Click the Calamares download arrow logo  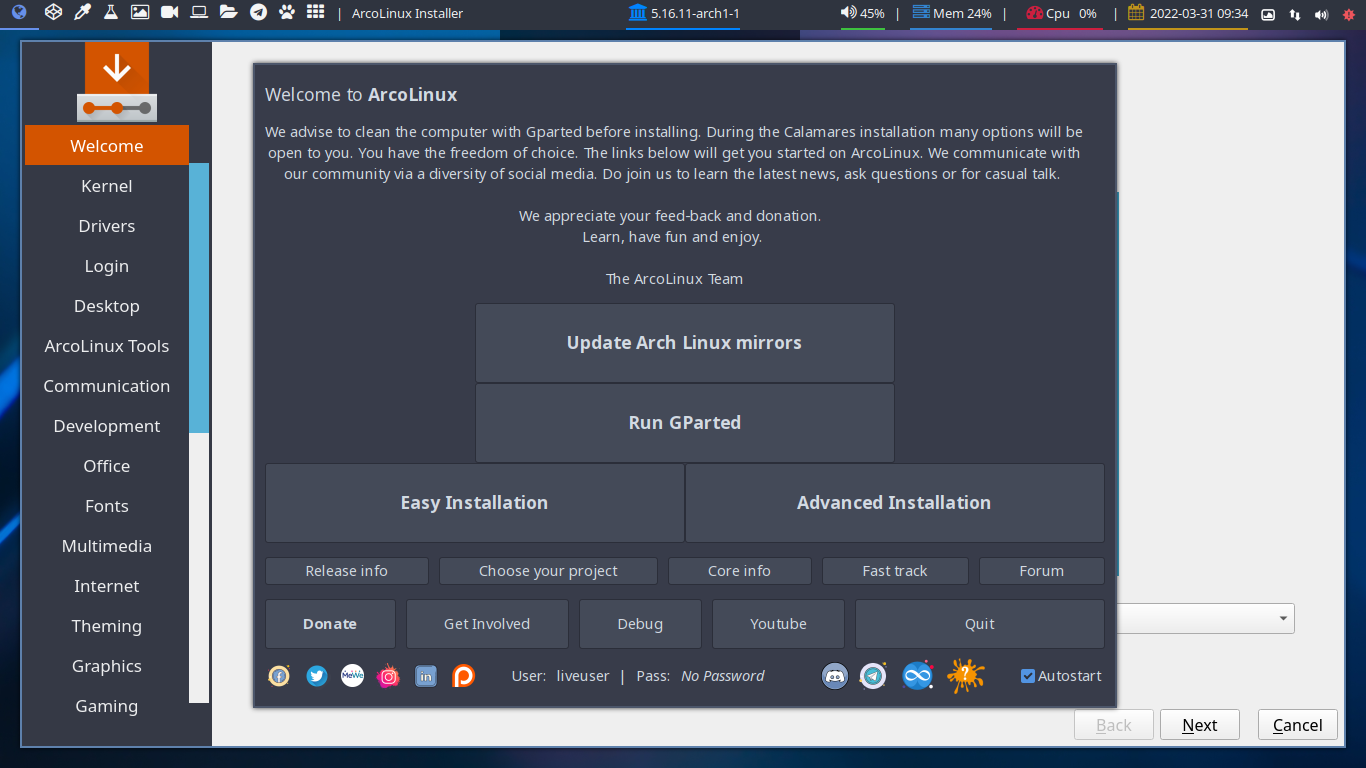pyautogui.click(x=117, y=82)
